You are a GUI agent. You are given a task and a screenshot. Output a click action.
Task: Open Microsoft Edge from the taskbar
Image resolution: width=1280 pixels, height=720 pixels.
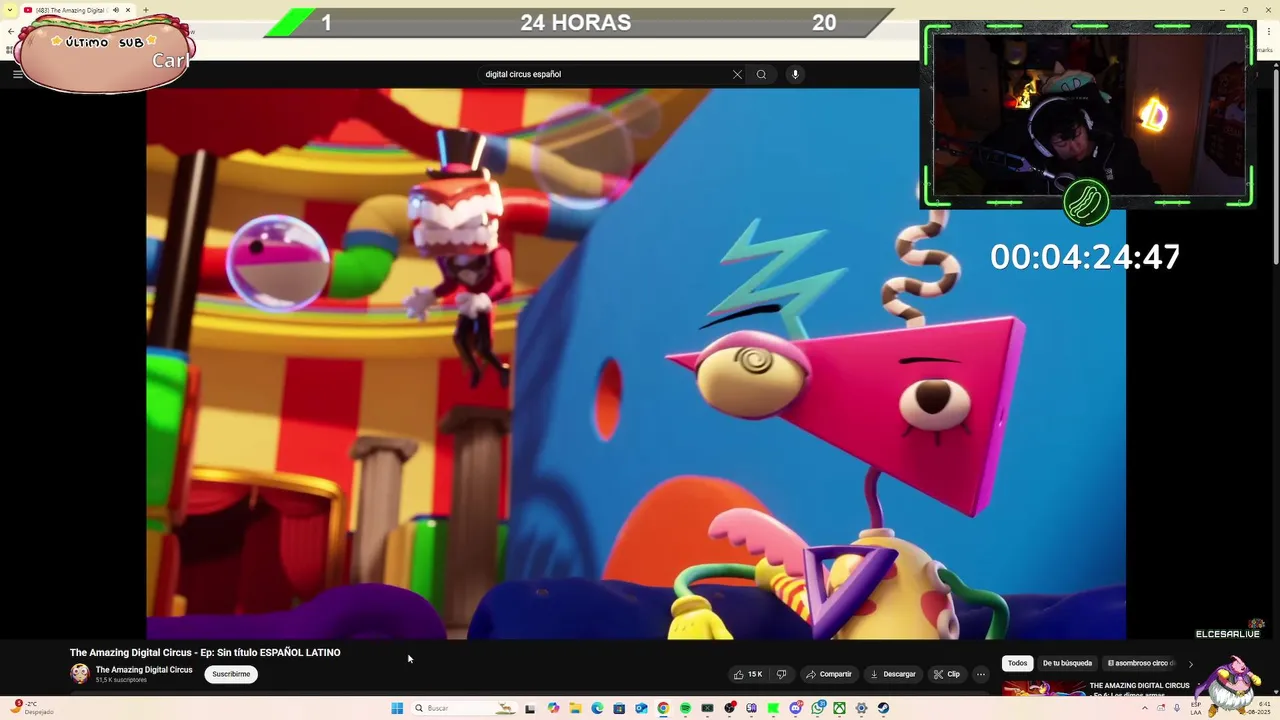click(597, 708)
